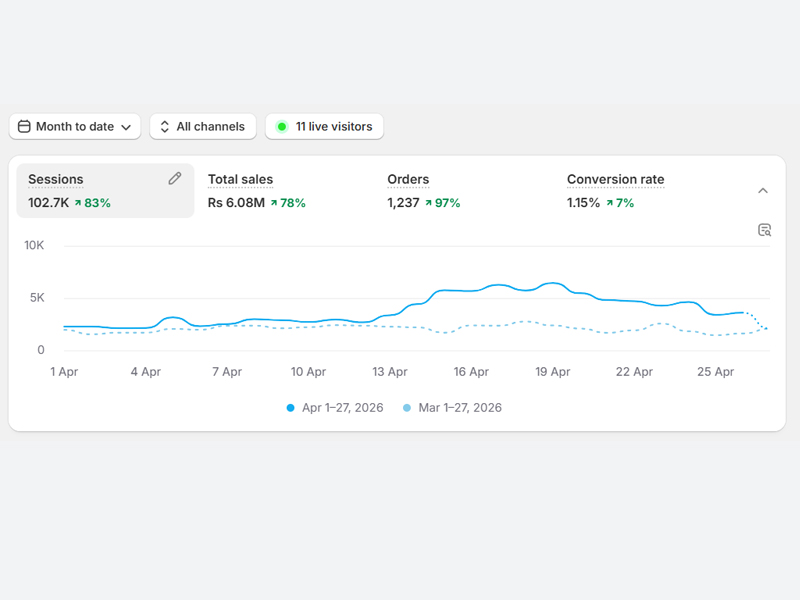
Task: Click the 5K y-axis label
Action: point(37,297)
